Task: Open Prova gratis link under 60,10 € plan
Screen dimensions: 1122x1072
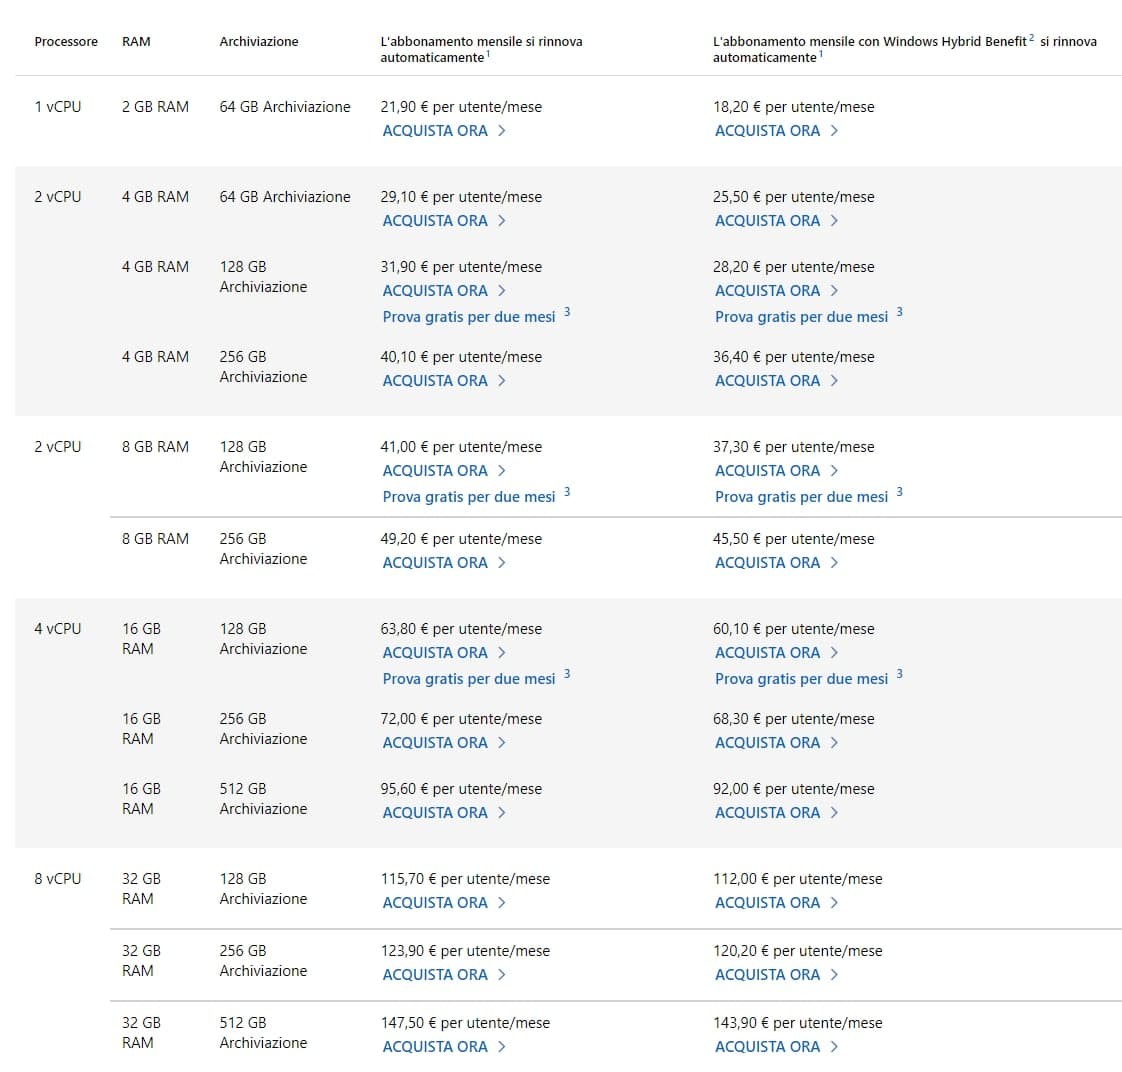Action: pos(801,679)
